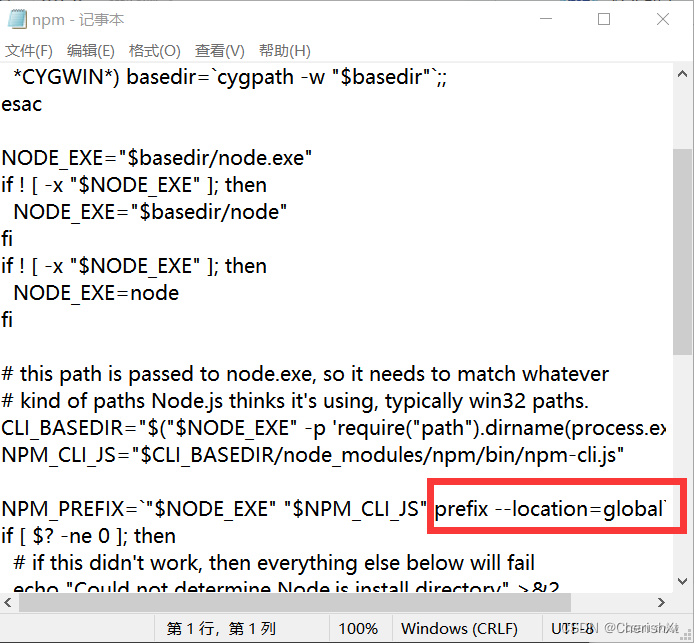Click the line and column status '第 1 行, 第 1 列'
This screenshot has height=643, width=694.
(x=221, y=628)
